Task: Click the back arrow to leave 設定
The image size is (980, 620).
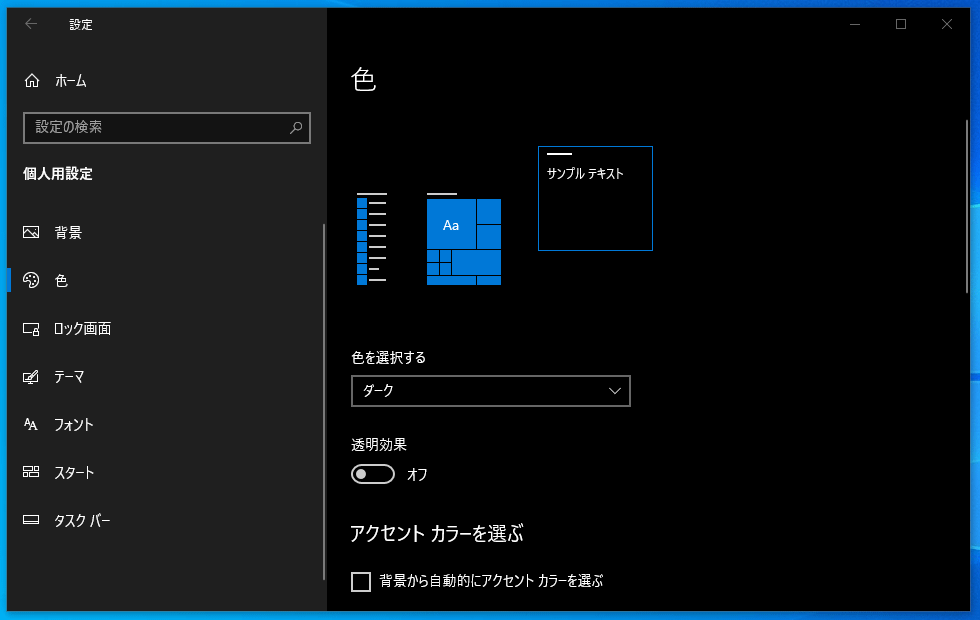Action: [31, 24]
